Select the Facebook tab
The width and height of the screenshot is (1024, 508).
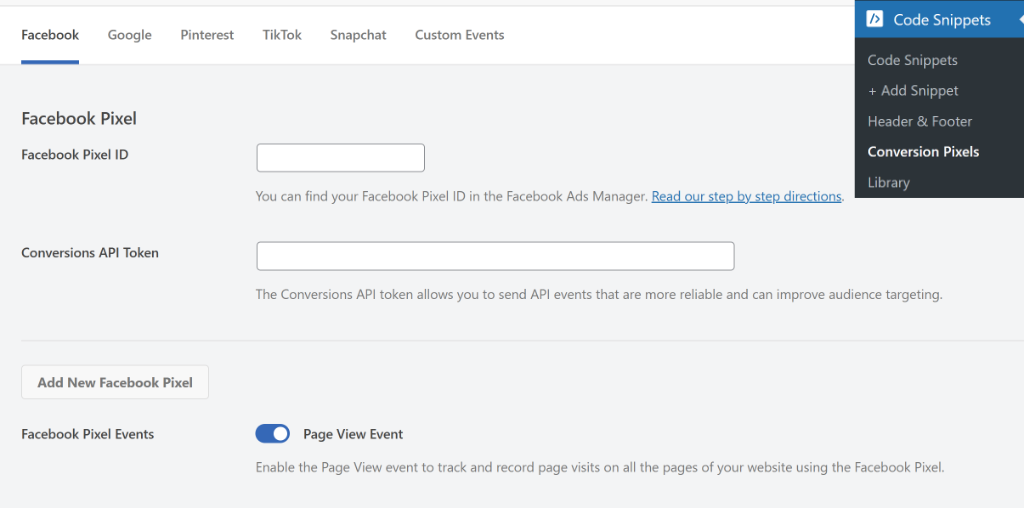click(50, 35)
